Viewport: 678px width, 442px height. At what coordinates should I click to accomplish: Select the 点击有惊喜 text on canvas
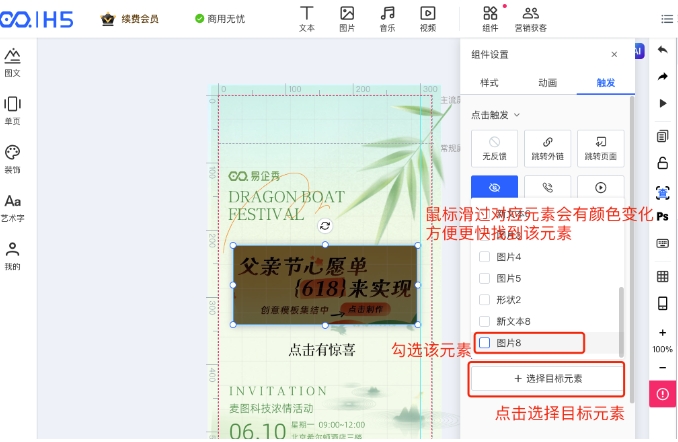pyautogui.click(x=322, y=349)
